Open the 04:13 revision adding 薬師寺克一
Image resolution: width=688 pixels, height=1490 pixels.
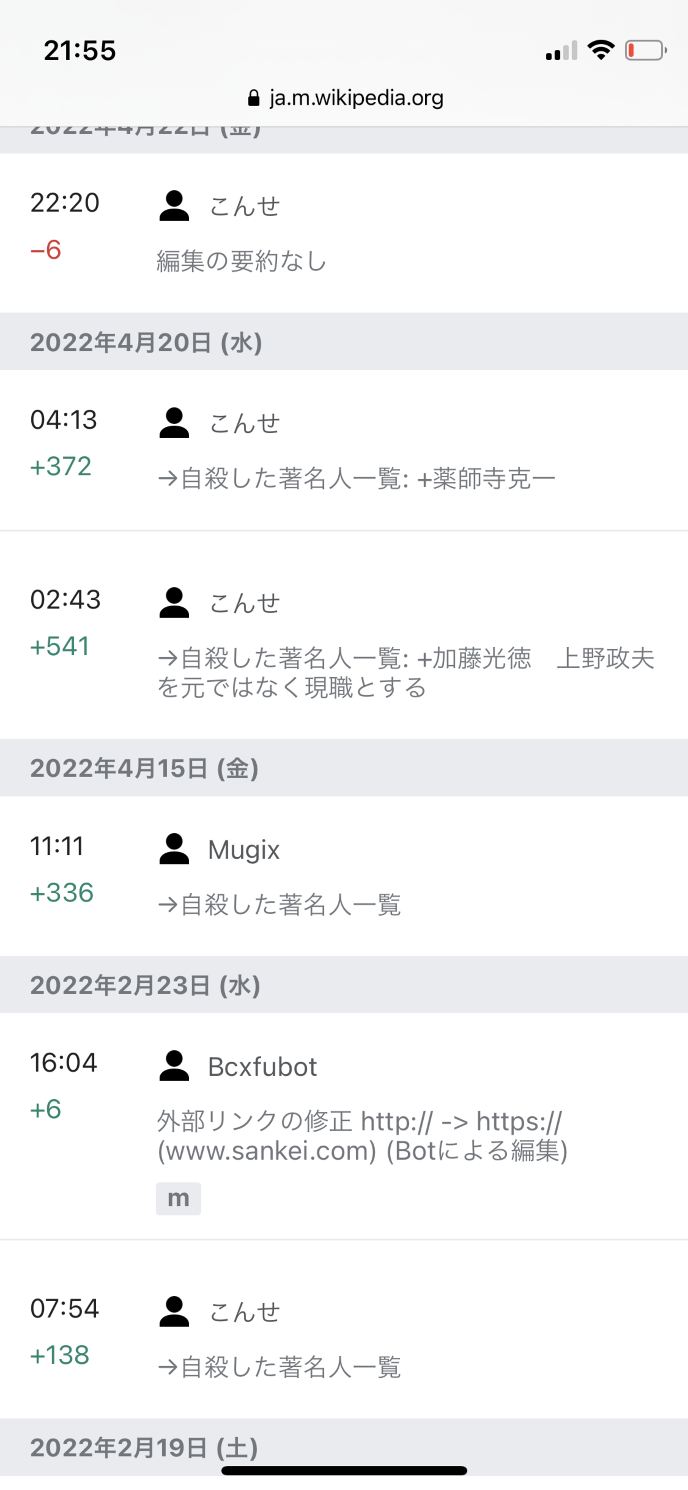click(65, 421)
